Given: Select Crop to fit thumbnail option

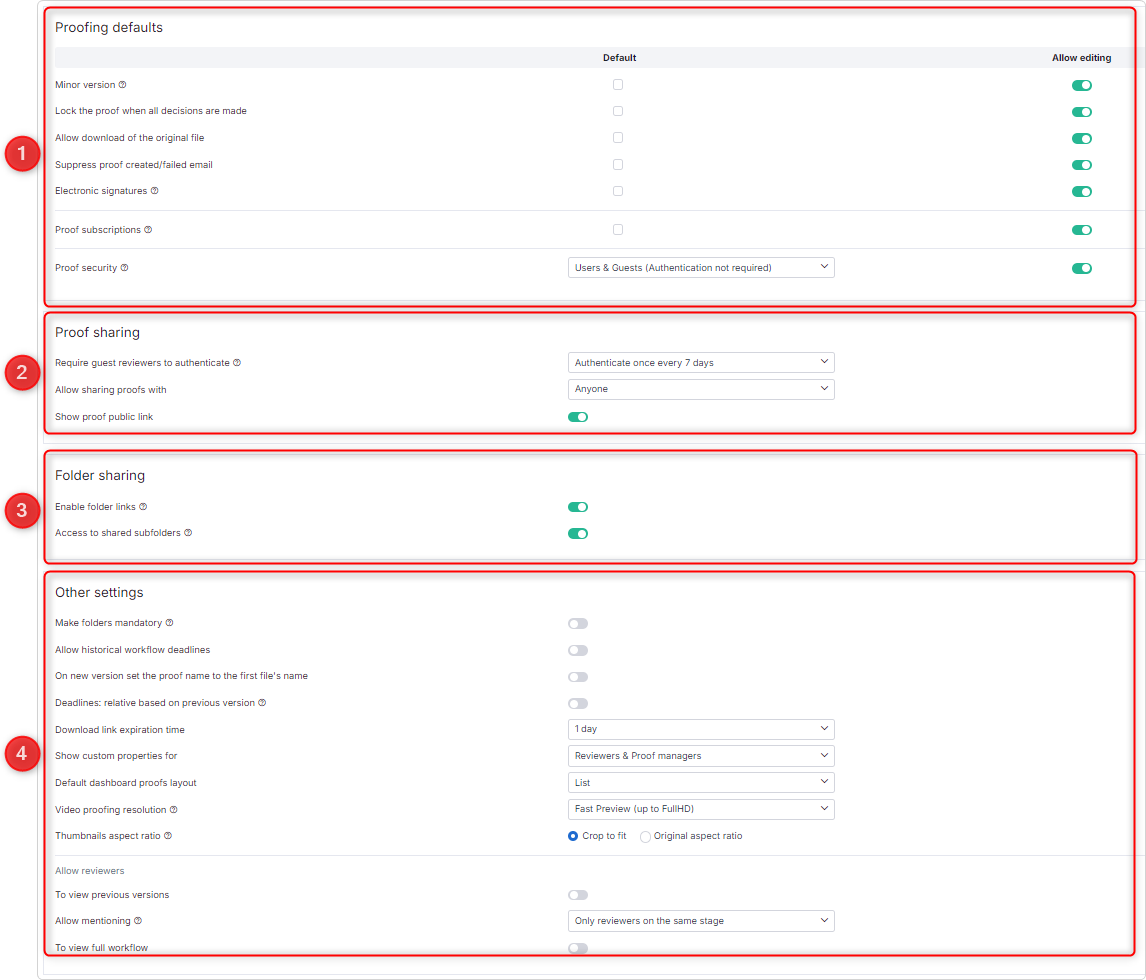Looking at the screenshot, I should pyautogui.click(x=573, y=836).
